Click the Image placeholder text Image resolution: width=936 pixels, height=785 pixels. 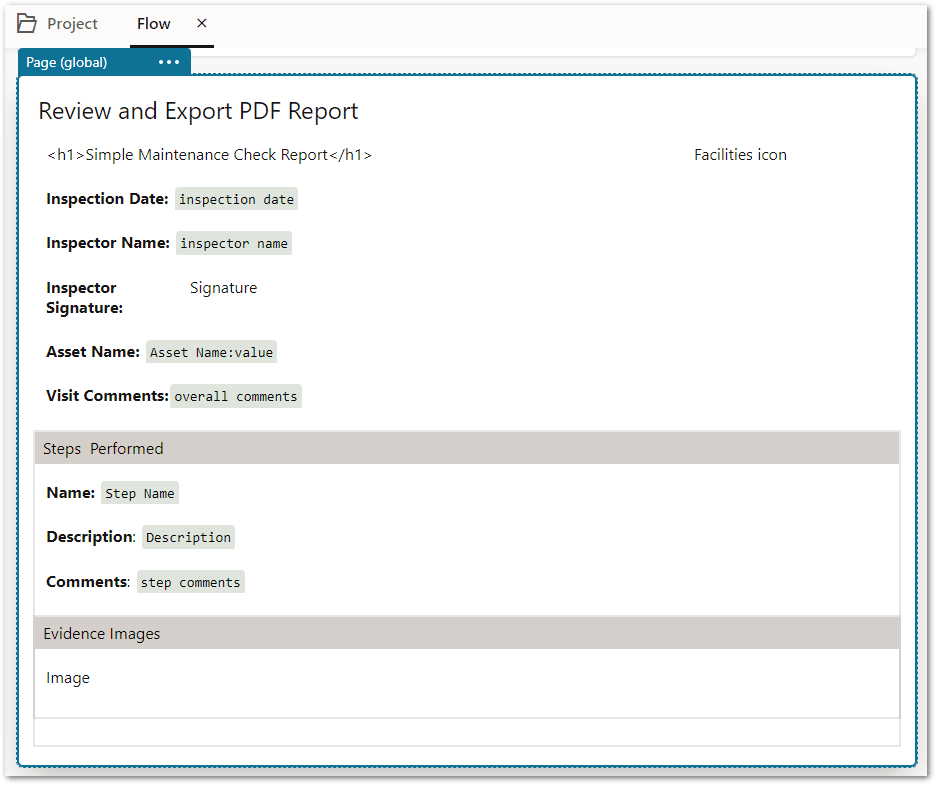68,678
